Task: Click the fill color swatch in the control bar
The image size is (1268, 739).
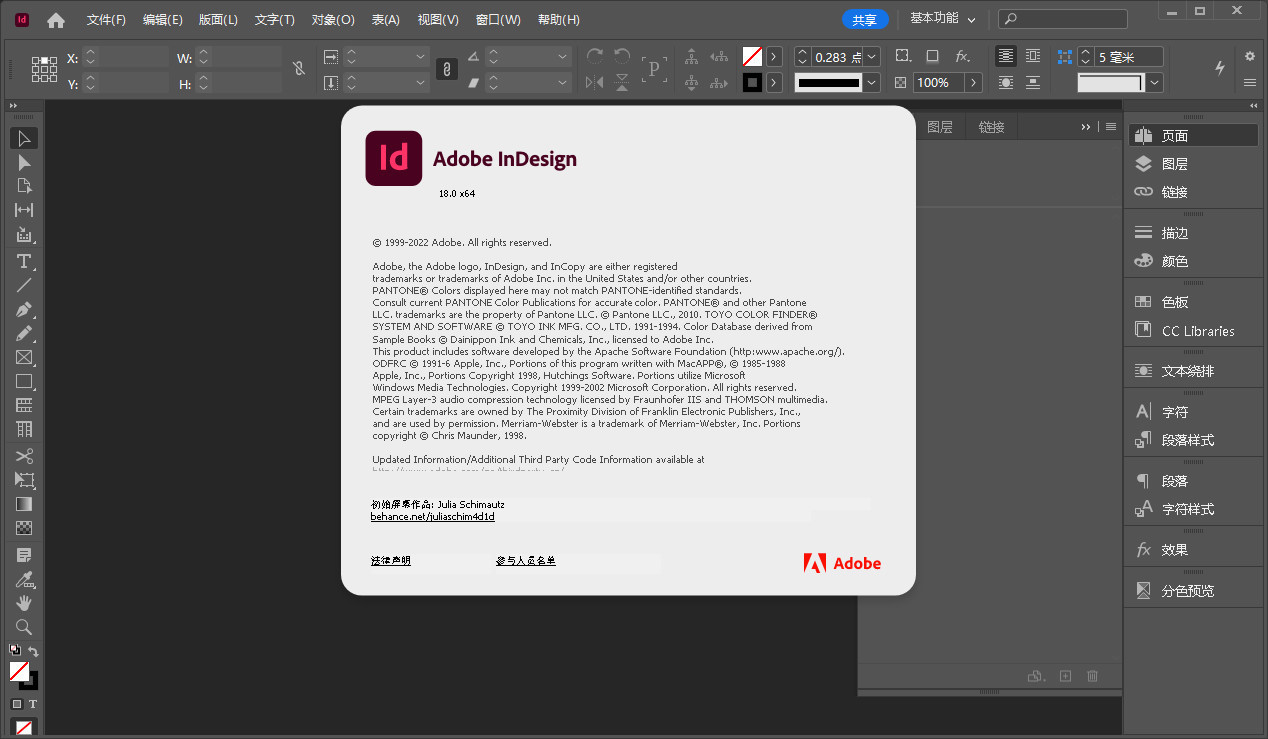Action: click(x=752, y=57)
